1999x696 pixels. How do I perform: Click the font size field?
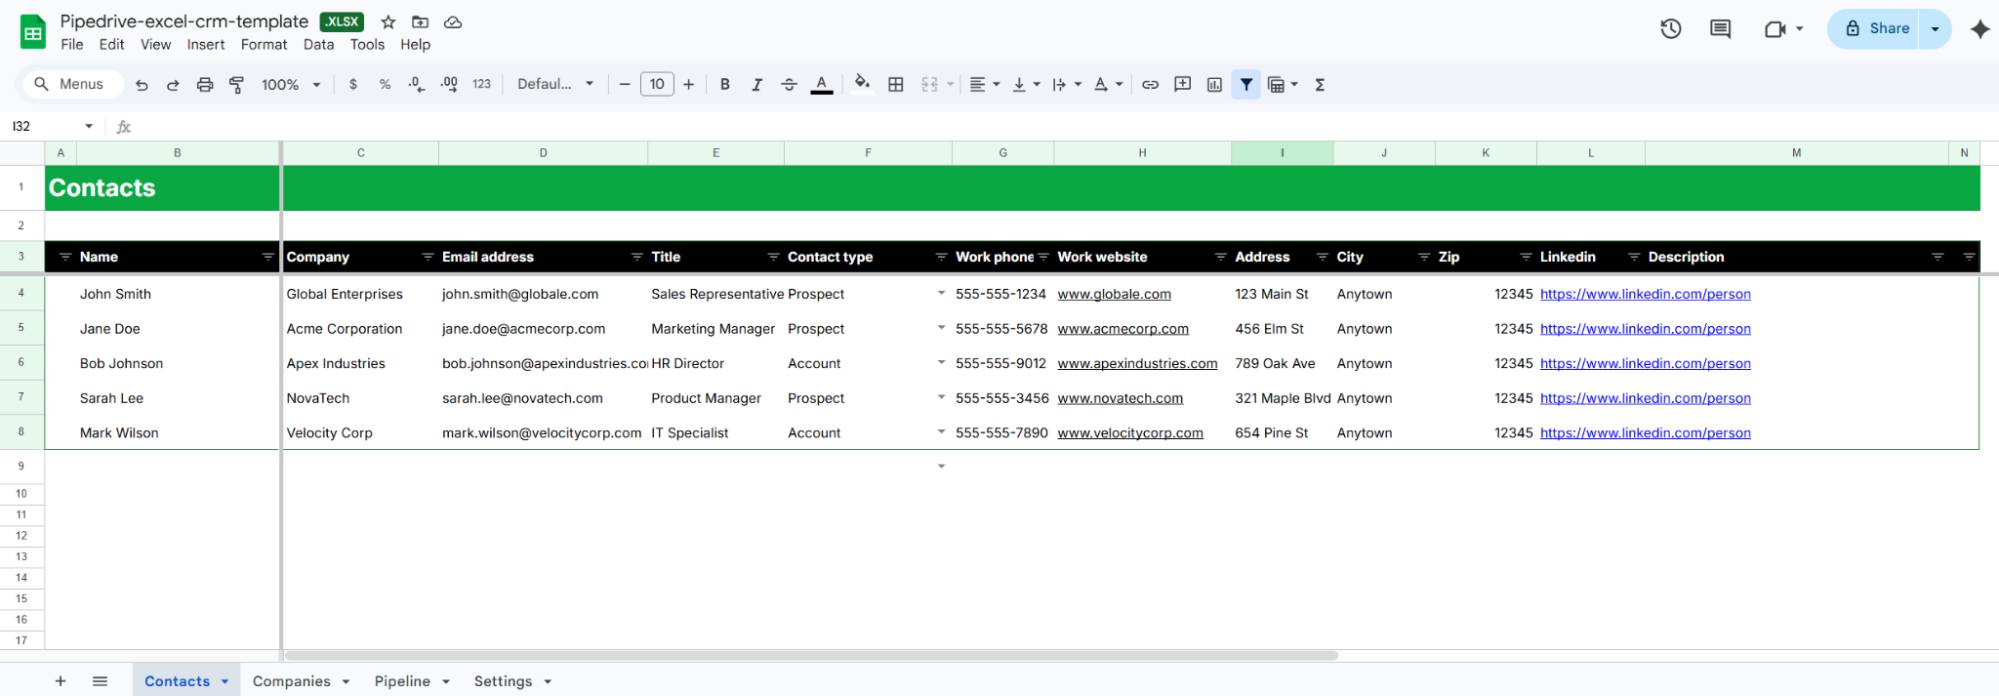point(657,85)
